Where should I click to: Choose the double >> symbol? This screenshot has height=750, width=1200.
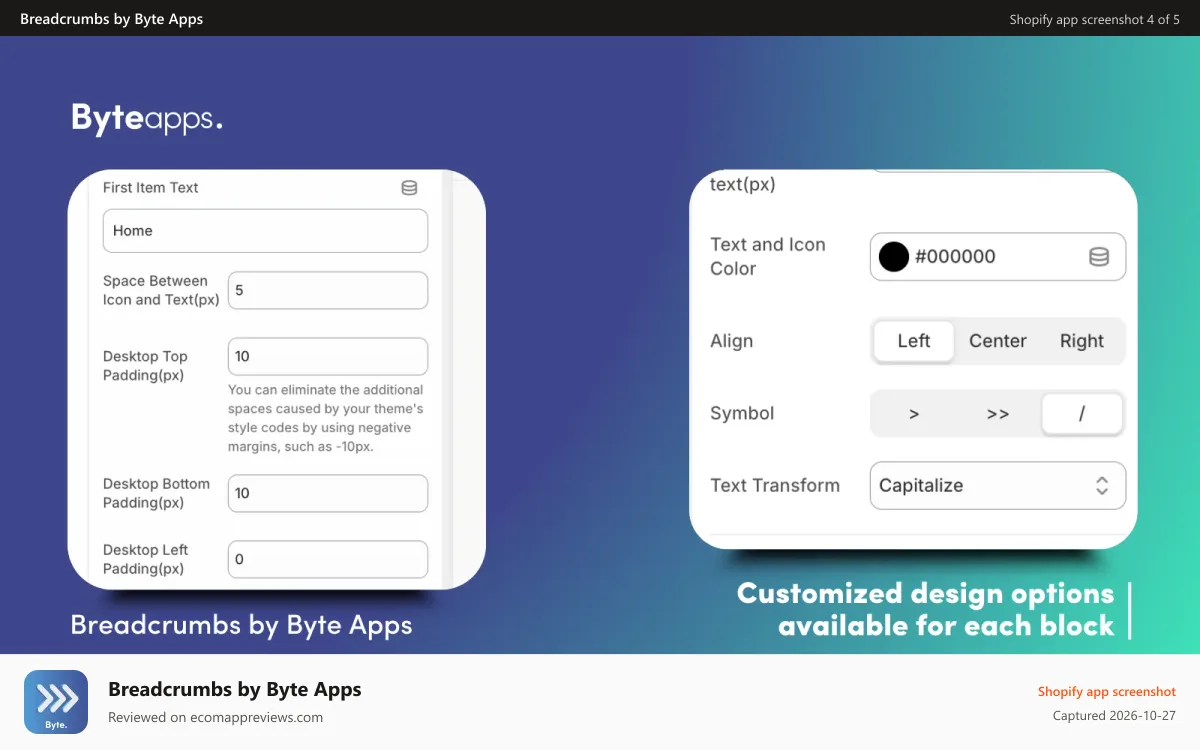click(x=998, y=413)
